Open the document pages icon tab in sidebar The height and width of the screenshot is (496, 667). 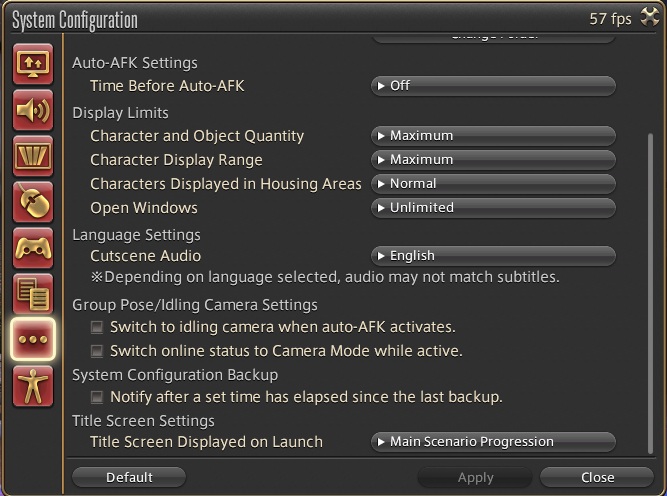(x=33, y=294)
